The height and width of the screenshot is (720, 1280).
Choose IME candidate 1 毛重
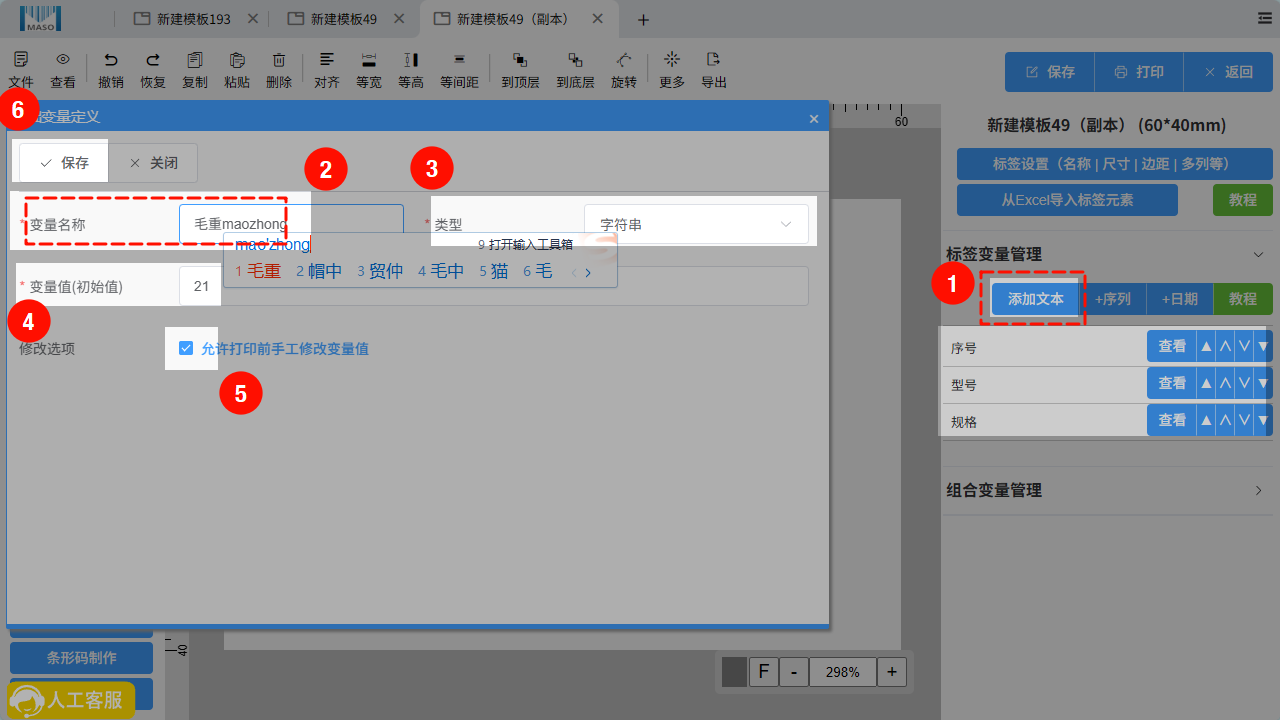(258, 271)
